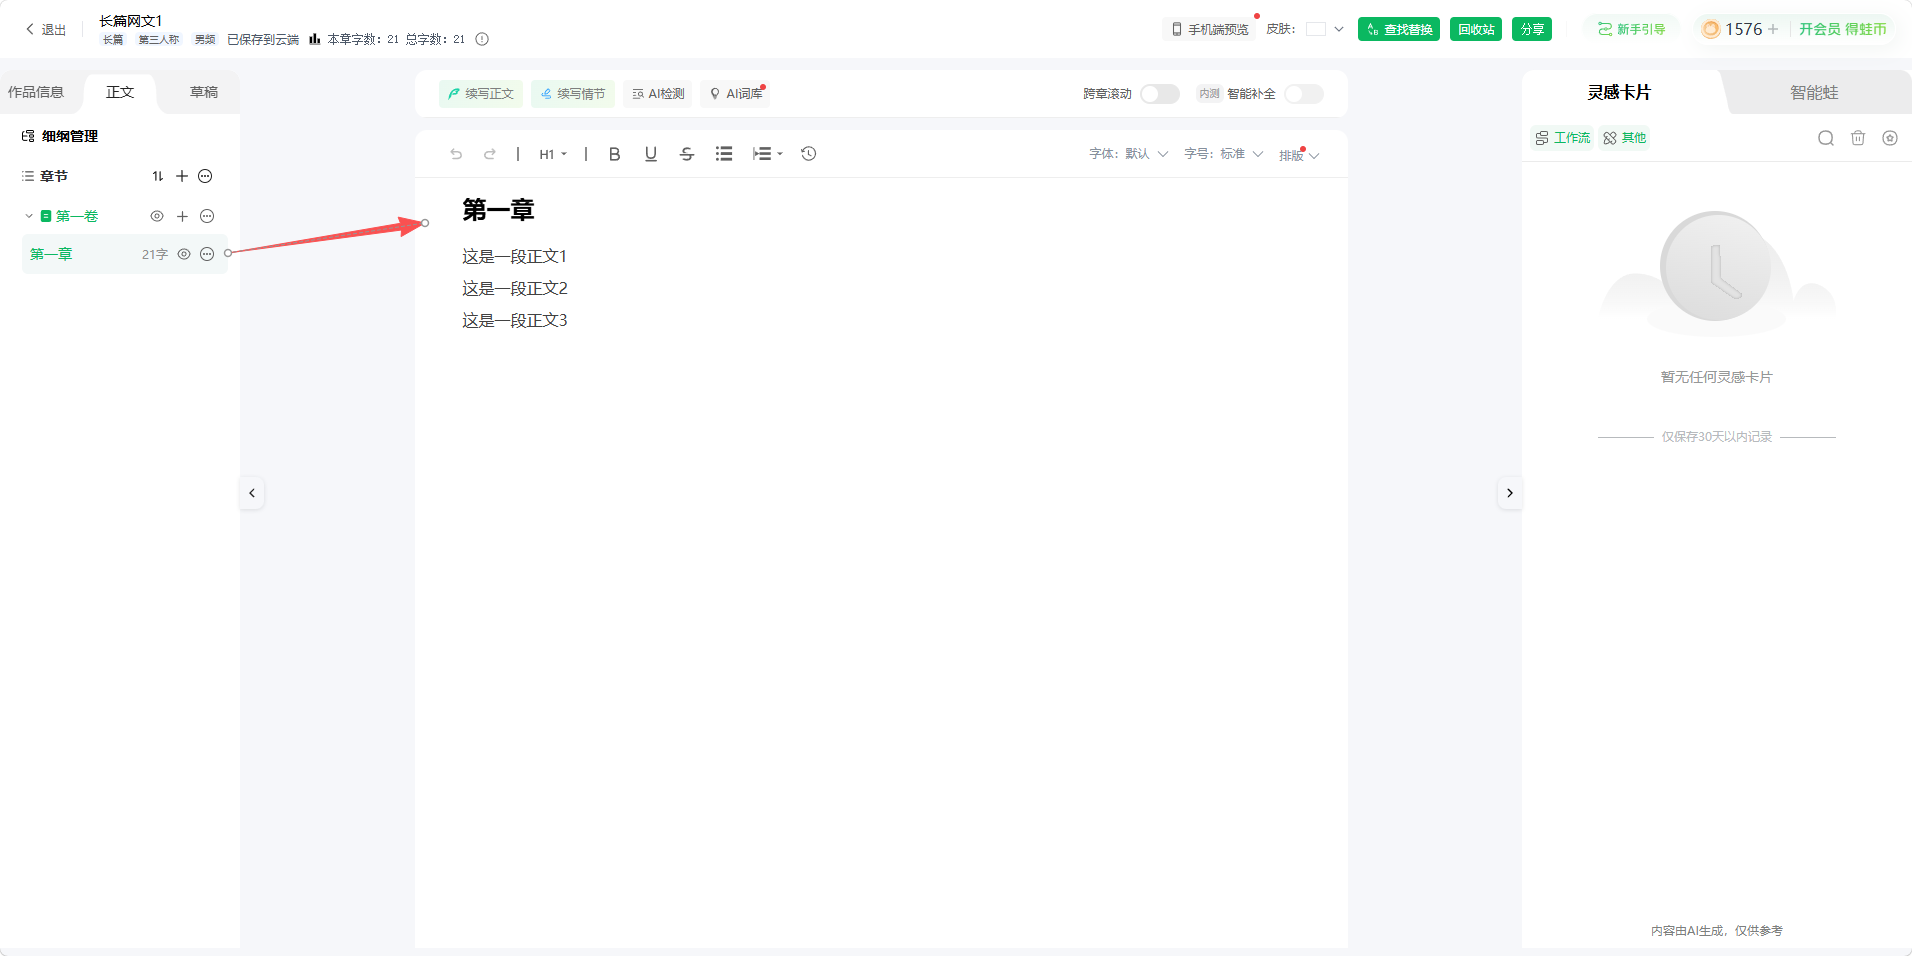Open the version history clock icon
The height and width of the screenshot is (956, 1912).
809,154
